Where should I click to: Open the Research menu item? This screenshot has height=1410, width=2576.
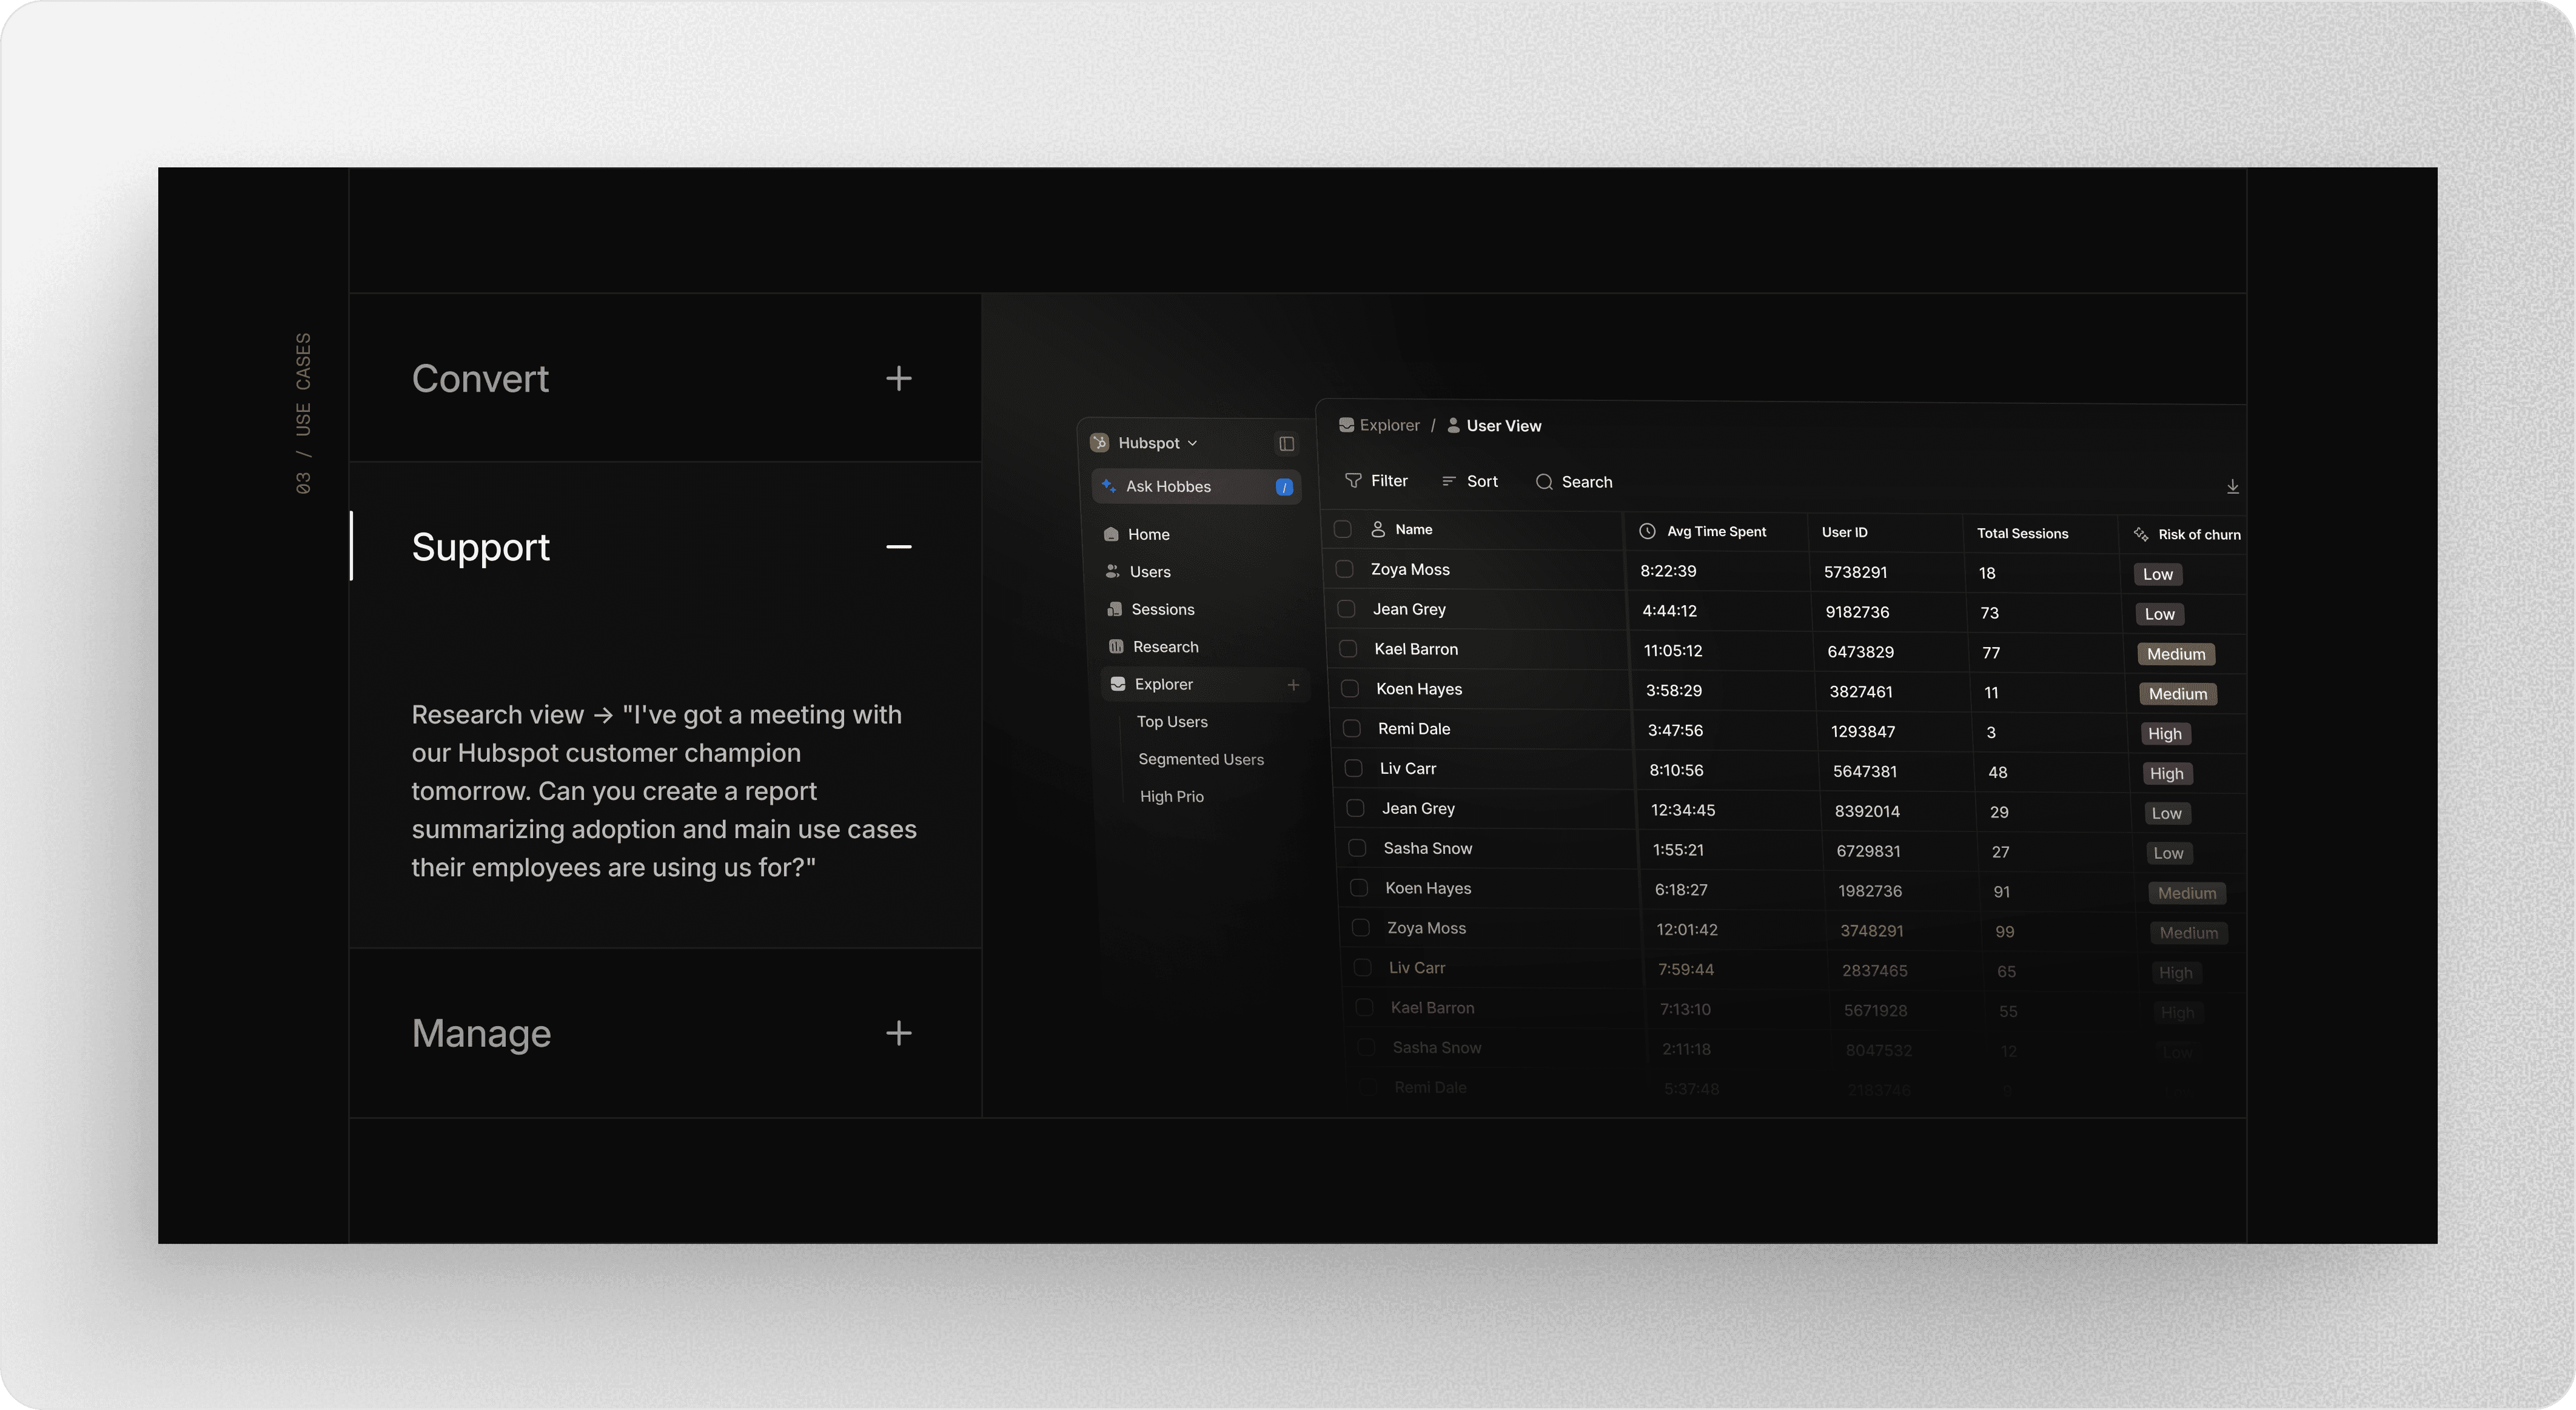coord(1165,647)
